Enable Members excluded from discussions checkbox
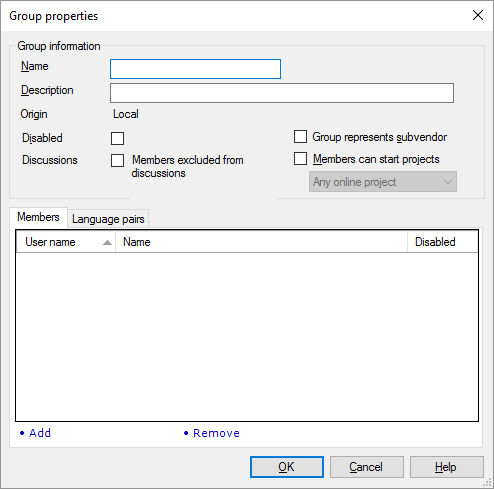 (x=117, y=160)
